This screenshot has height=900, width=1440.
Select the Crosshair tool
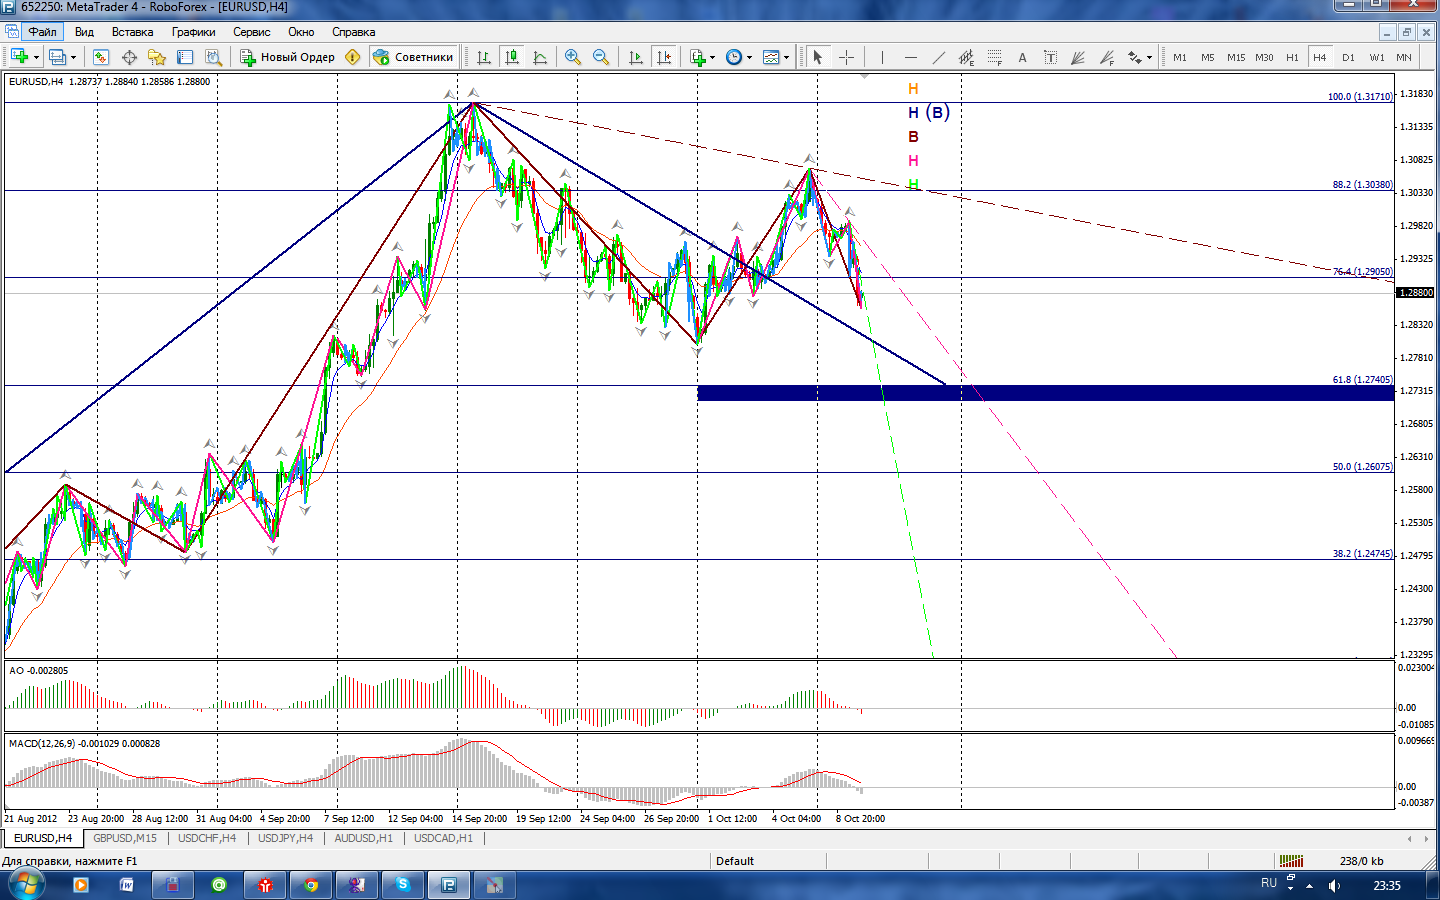[846, 57]
